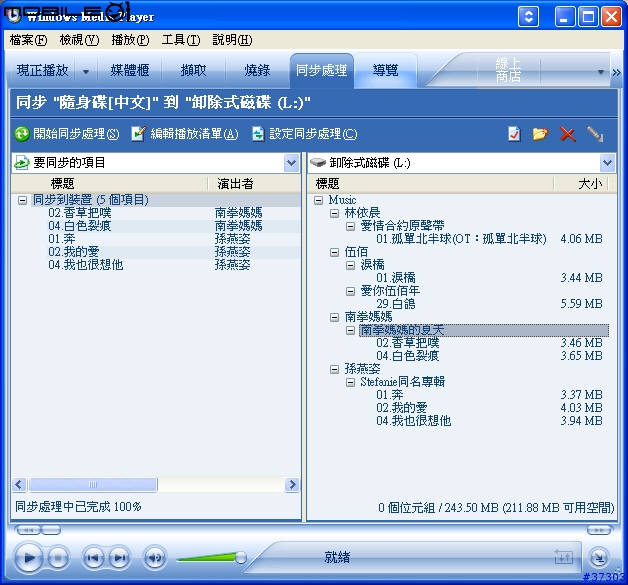This screenshot has width=628, height=585.
Task: Open 設定同步處理 sync settings
Action: (304, 134)
